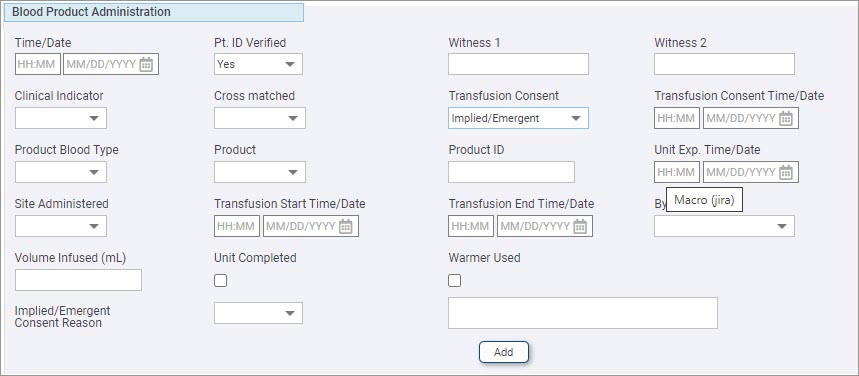Check the Warmer Used checkbox
Image resolution: width=859 pixels, height=376 pixels.
[454, 281]
